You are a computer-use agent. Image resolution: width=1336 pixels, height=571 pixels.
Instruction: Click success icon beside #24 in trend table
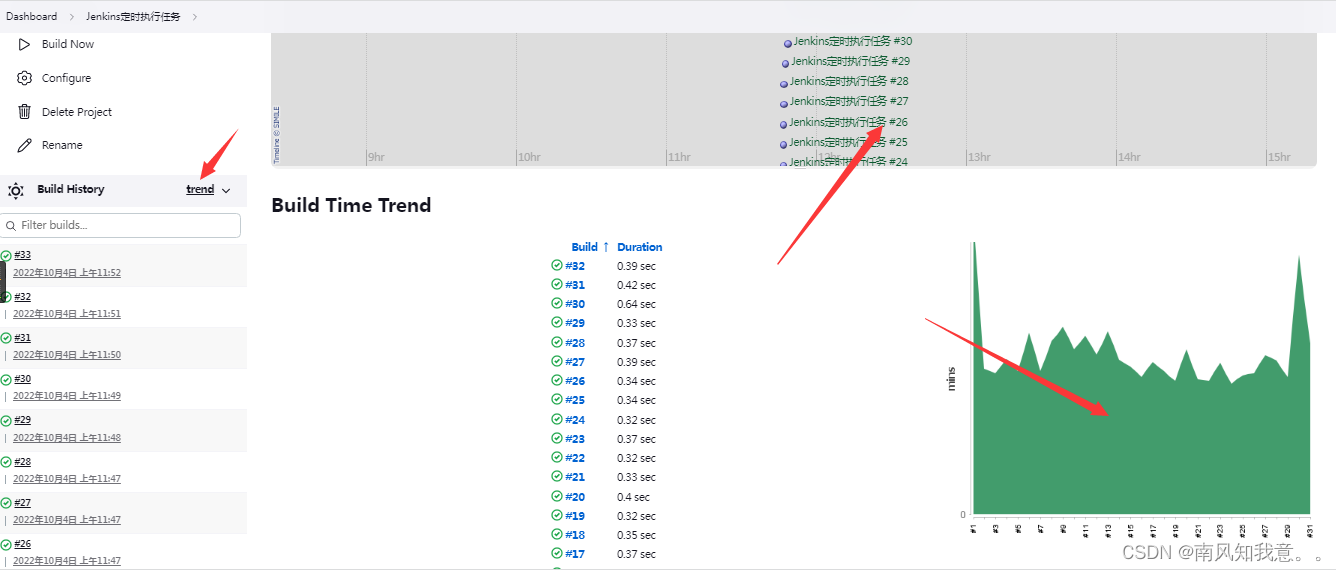[x=557, y=419]
